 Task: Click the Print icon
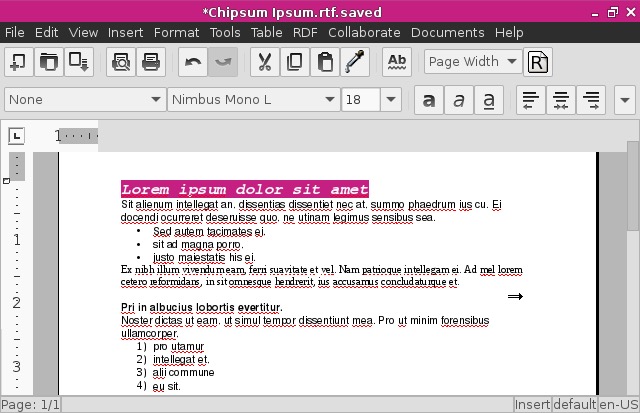click(151, 61)
